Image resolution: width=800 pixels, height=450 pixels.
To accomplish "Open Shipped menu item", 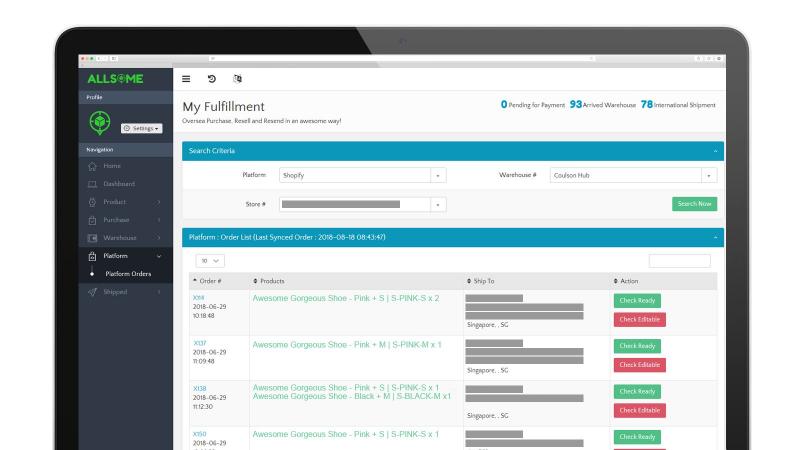I will (x=115, y=292).
